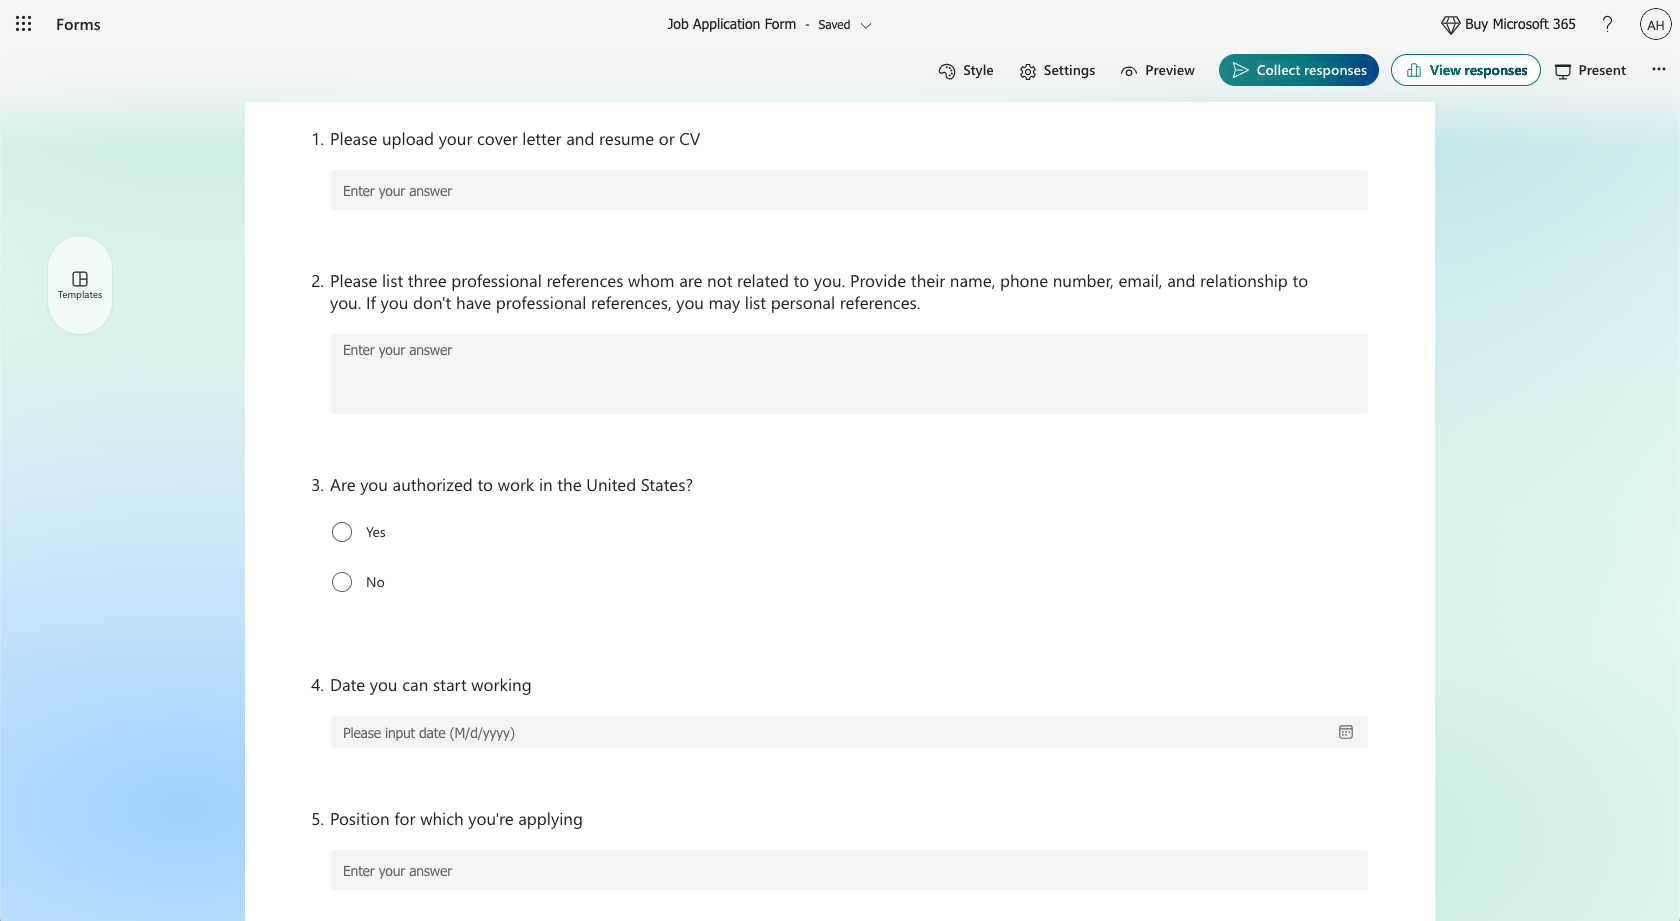Open the Templates panel
The width and height of the screenshot is (1680, 921).
point(79,284)
